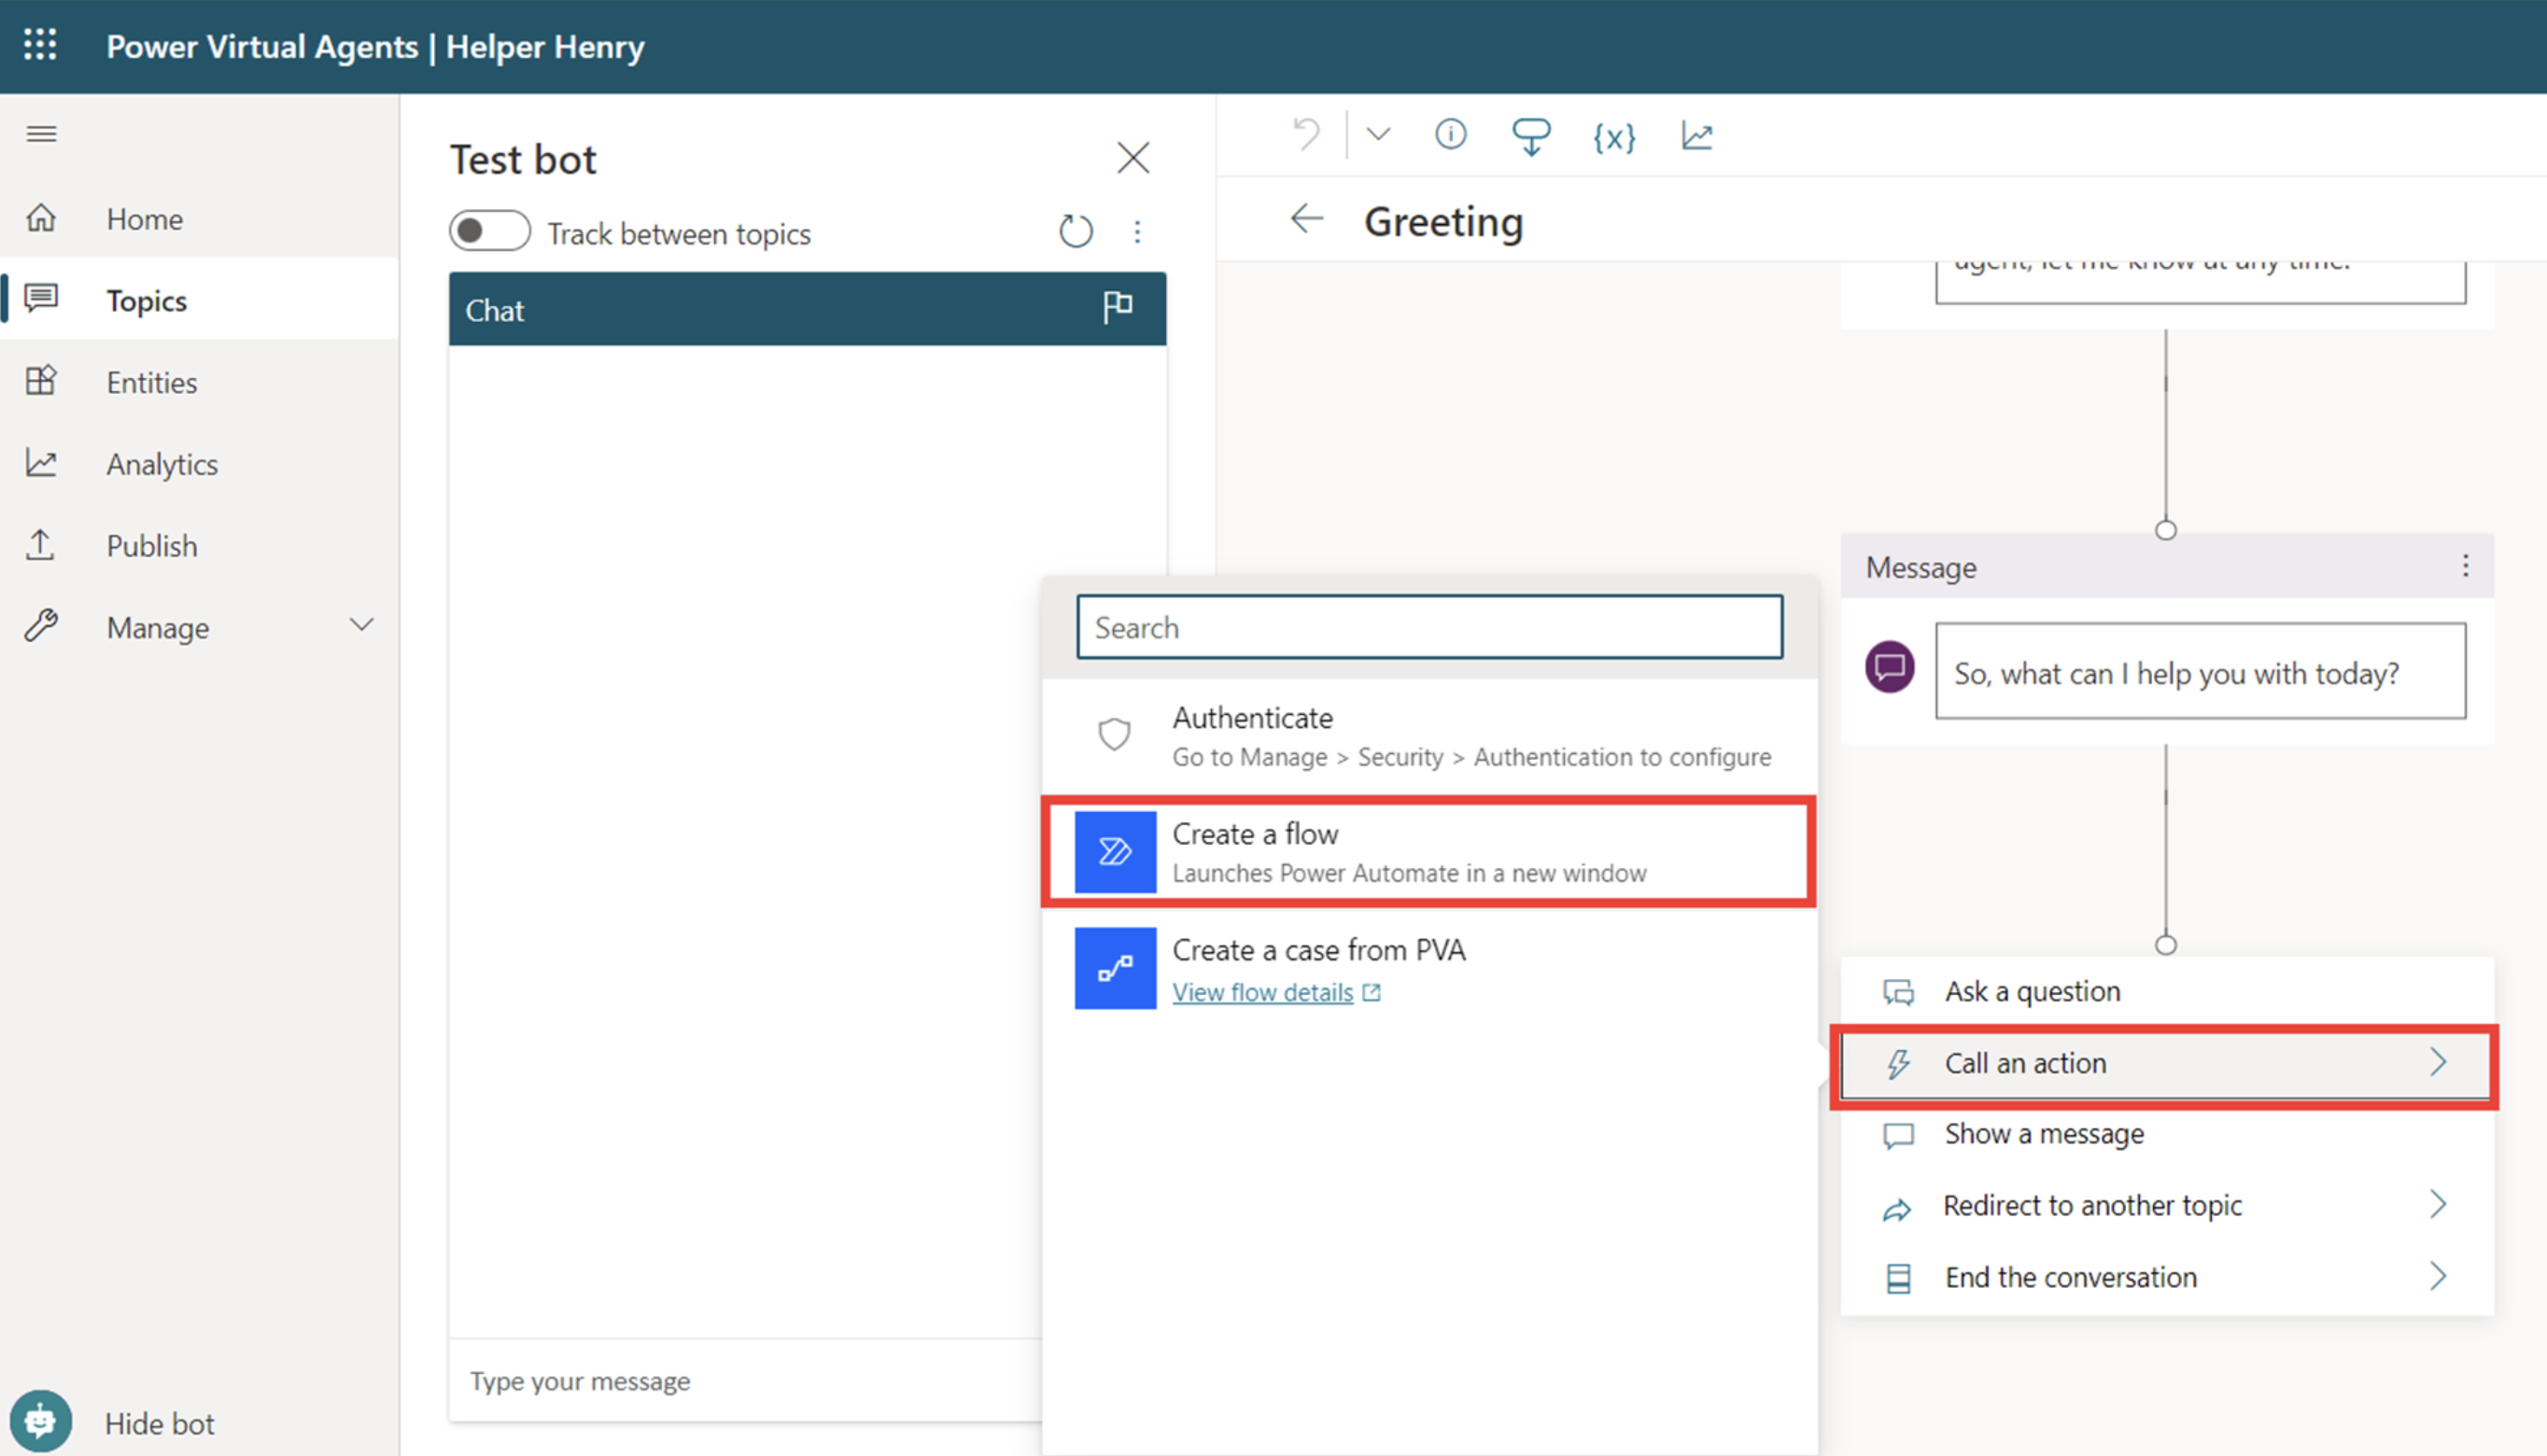The width and height of the screenshot is (2547, 1456).
Task: Go back using the arrow beside Greeting
Action: pos(1307,219)
